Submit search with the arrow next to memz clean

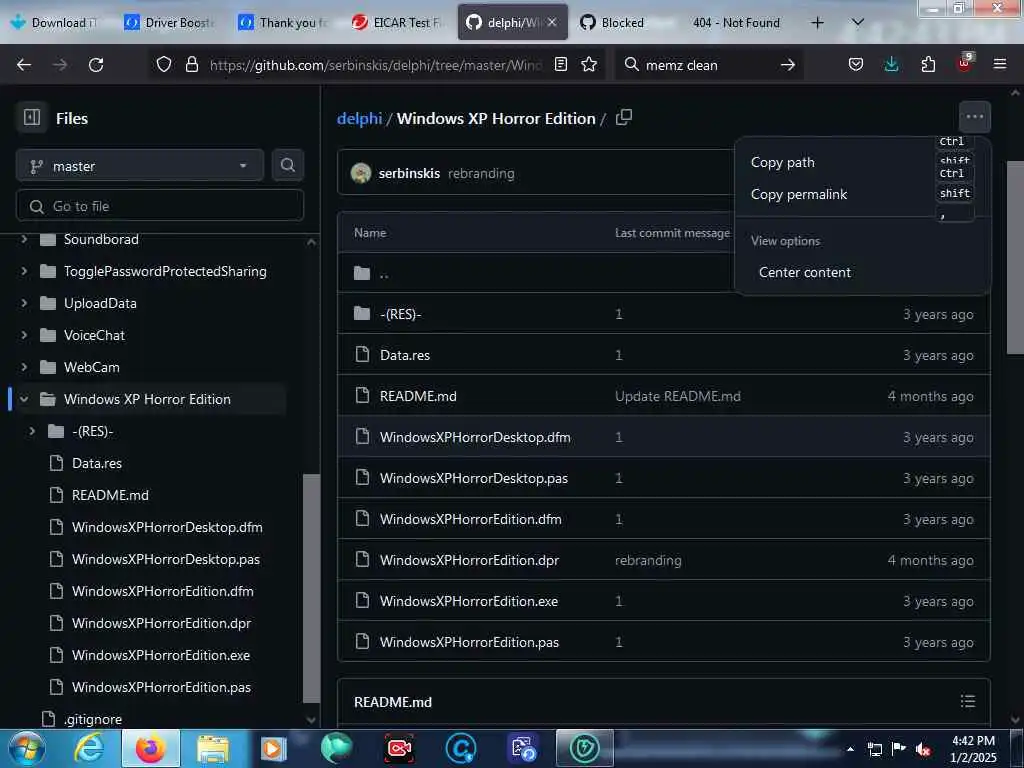pyautogui.click(x=788, y=65)
